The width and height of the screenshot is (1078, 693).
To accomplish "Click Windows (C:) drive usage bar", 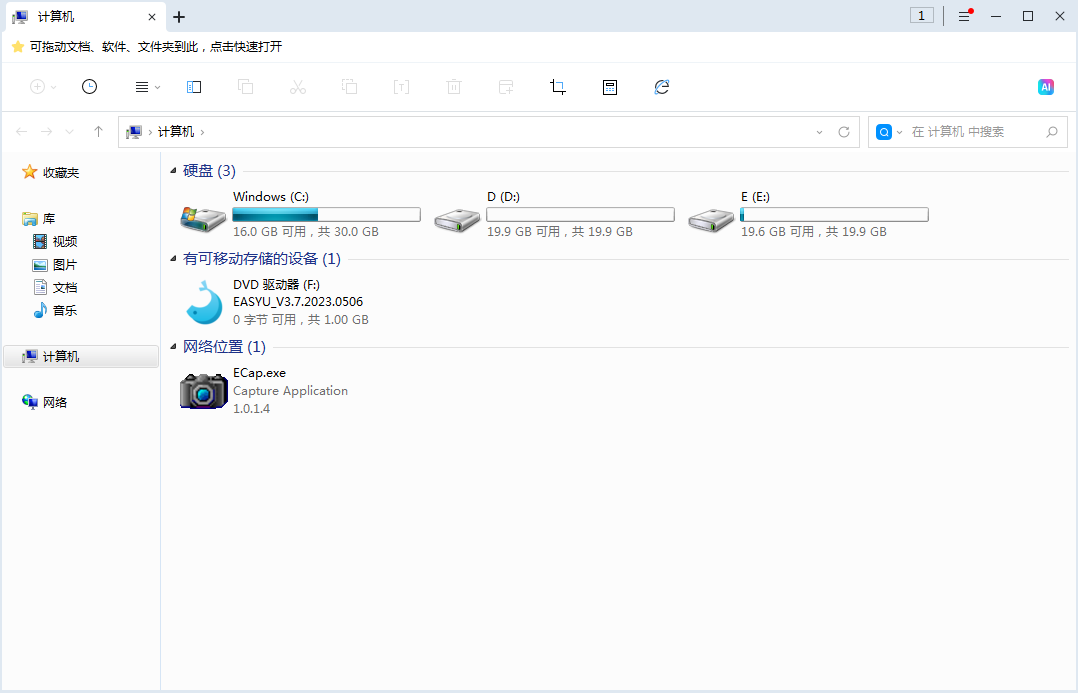I will tap(326, 215).
